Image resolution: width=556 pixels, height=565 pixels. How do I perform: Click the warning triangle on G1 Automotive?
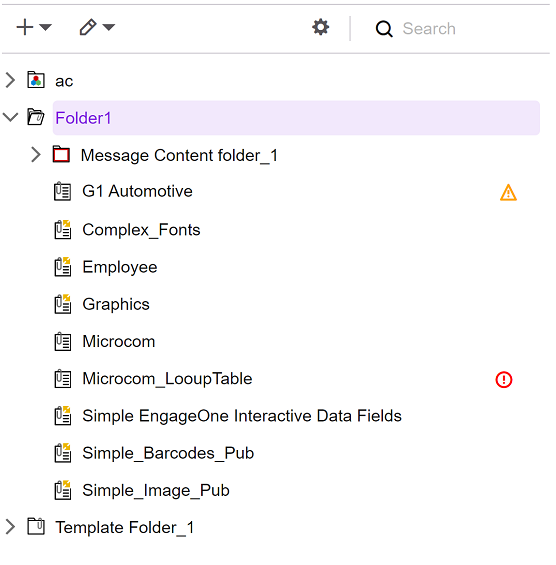tap(508, 192)
